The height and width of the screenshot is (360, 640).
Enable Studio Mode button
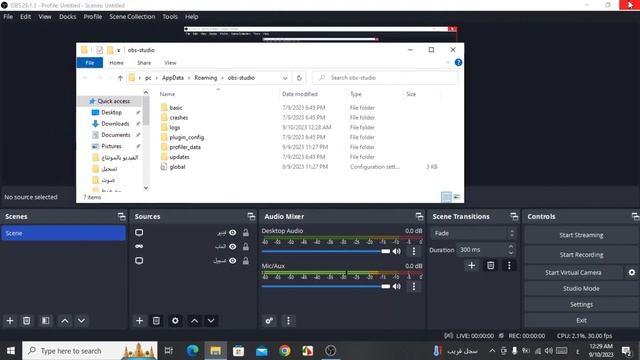[581, 289]
